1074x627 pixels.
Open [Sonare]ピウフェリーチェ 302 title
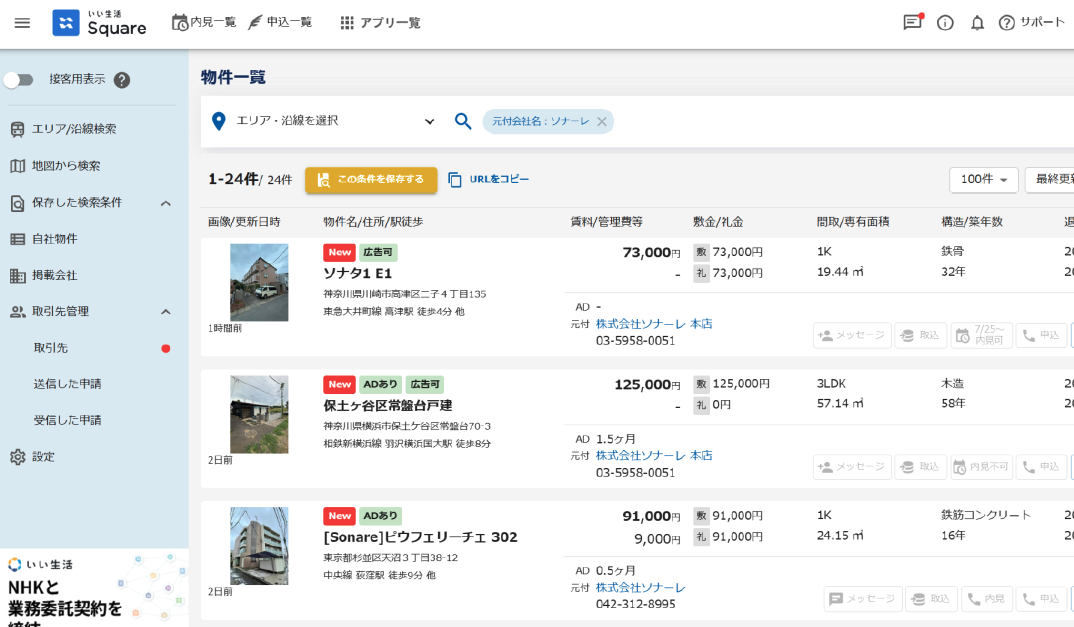click(421, 537)
